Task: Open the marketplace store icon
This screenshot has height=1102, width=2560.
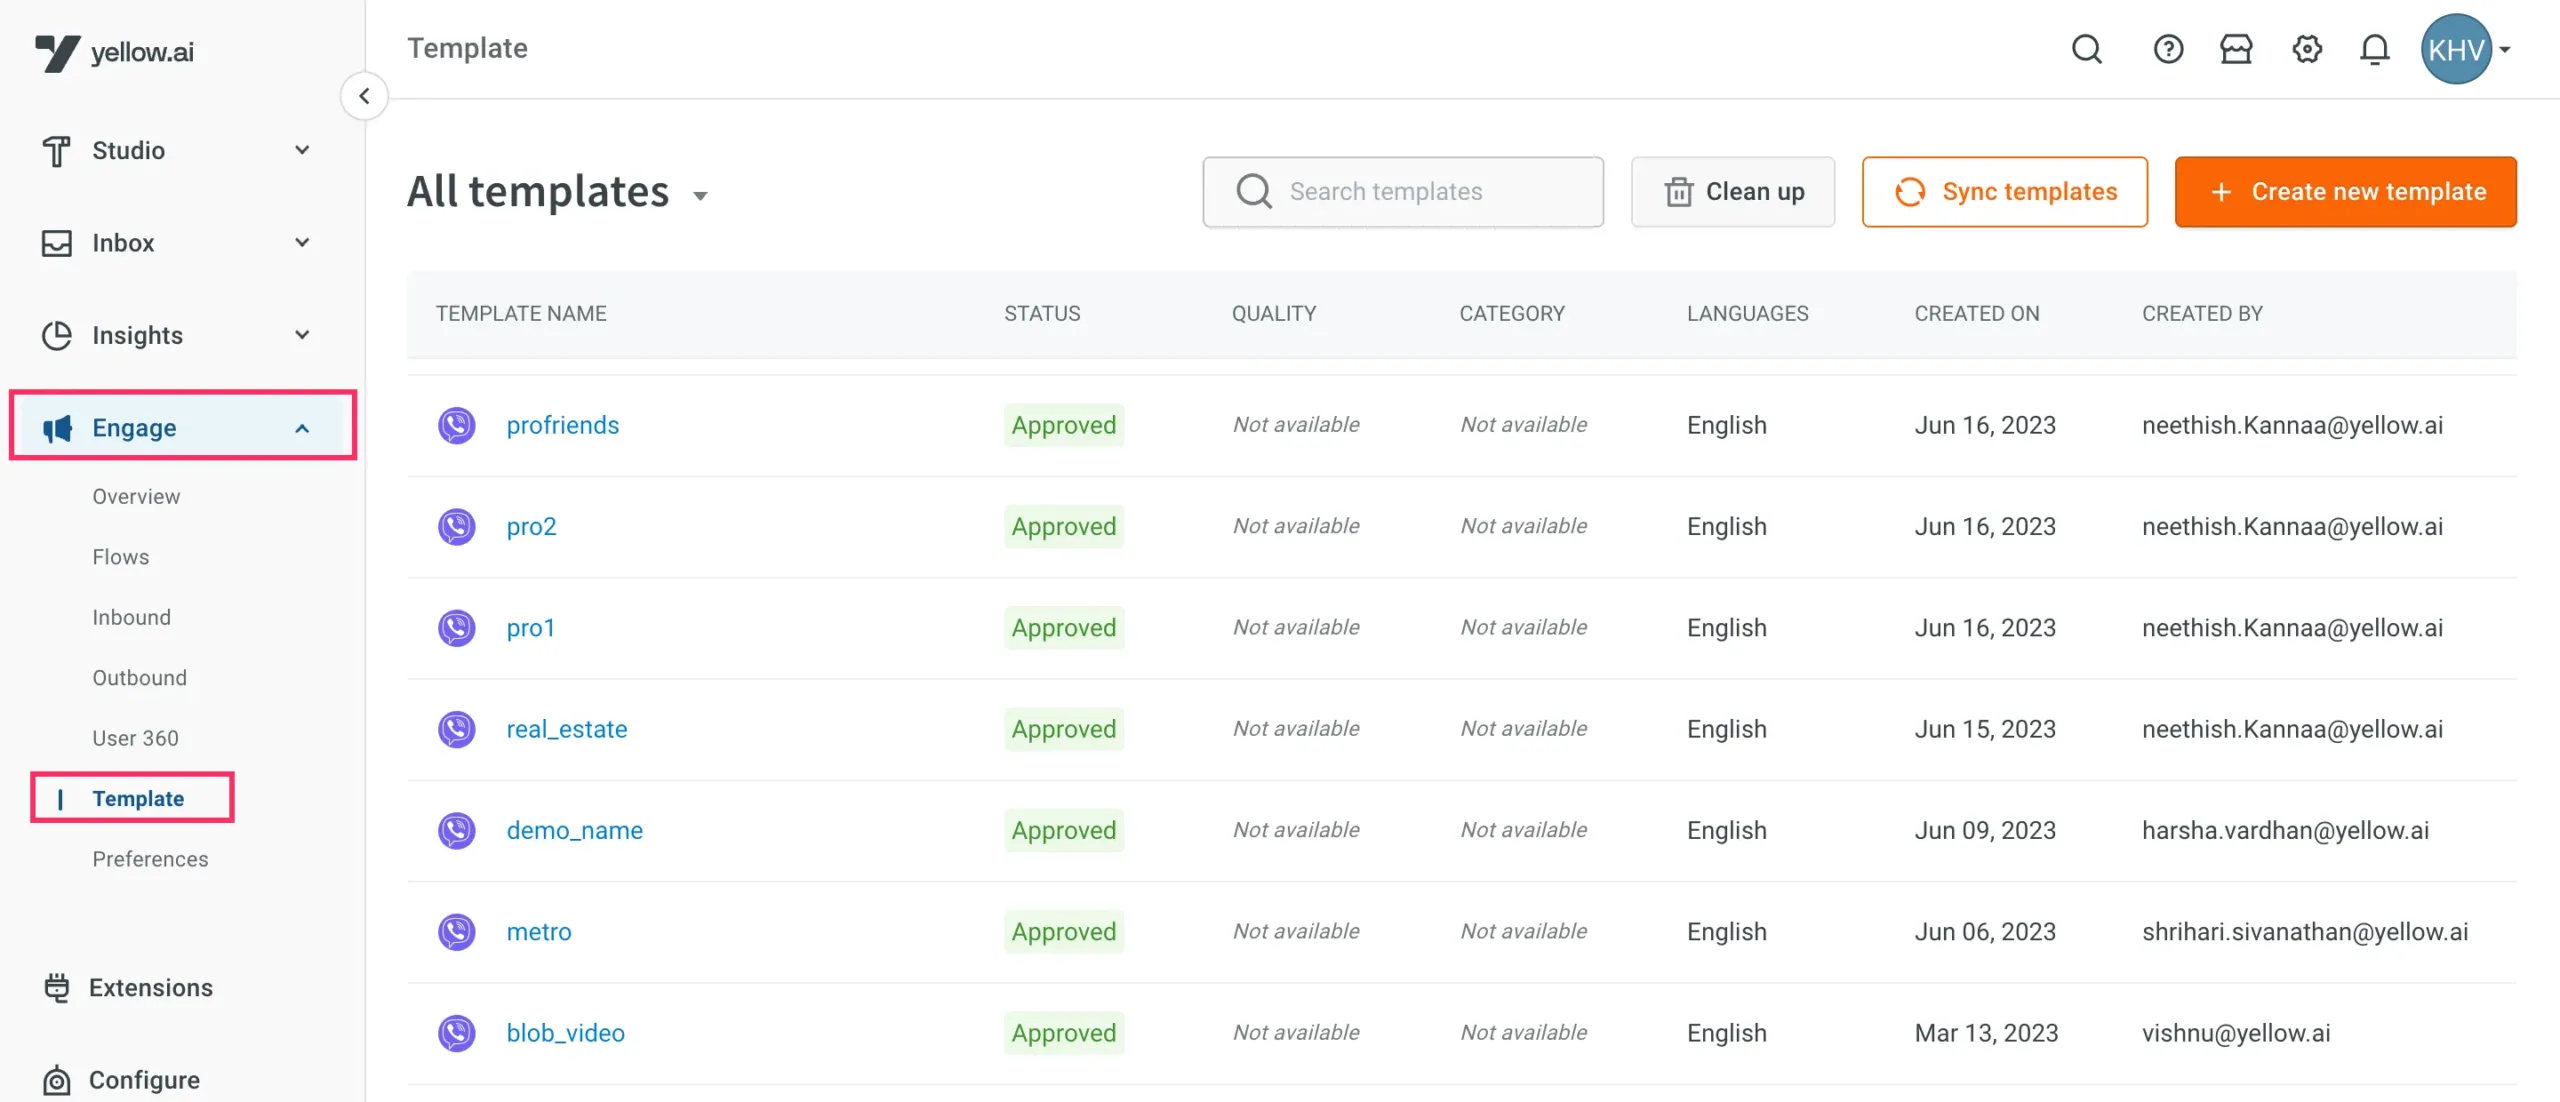Action: (x=2237, y=48)
